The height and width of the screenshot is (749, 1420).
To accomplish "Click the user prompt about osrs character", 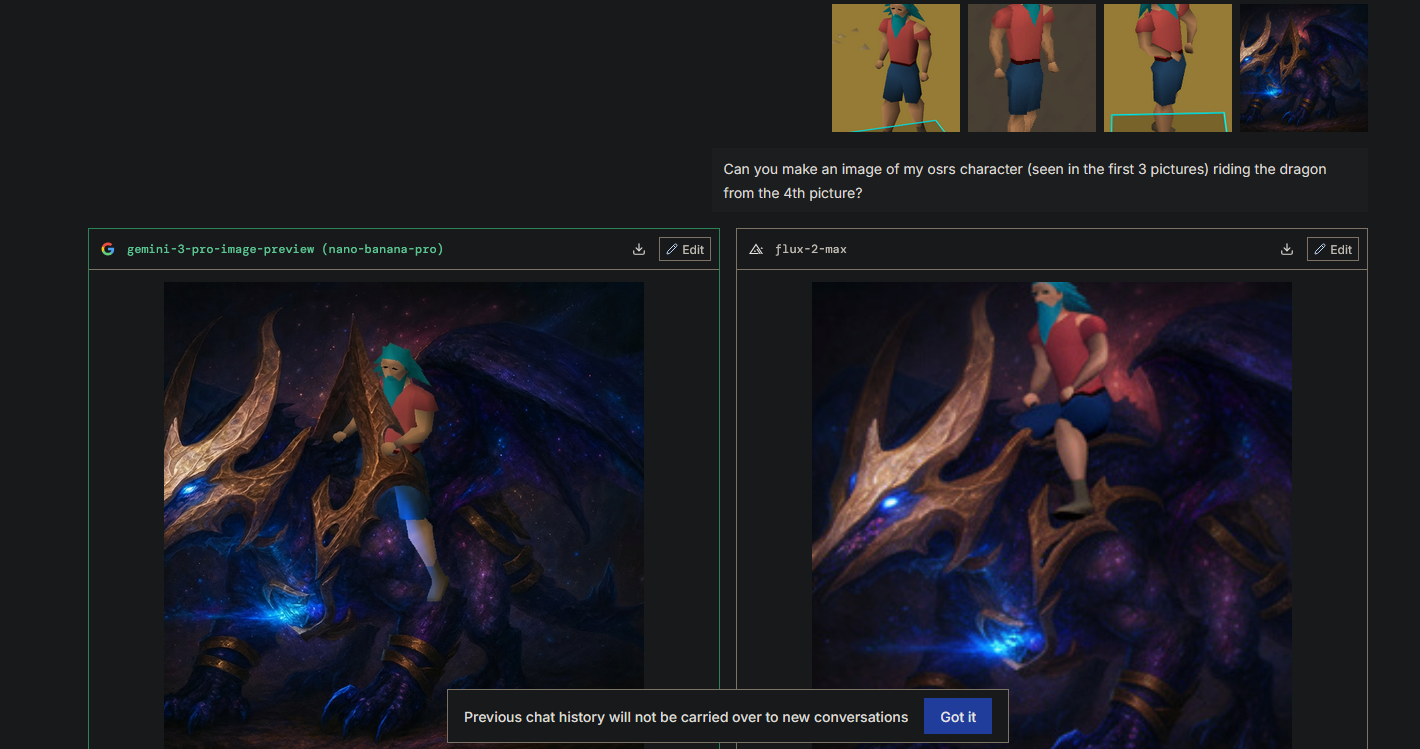I will click(x=1040, y=181).
